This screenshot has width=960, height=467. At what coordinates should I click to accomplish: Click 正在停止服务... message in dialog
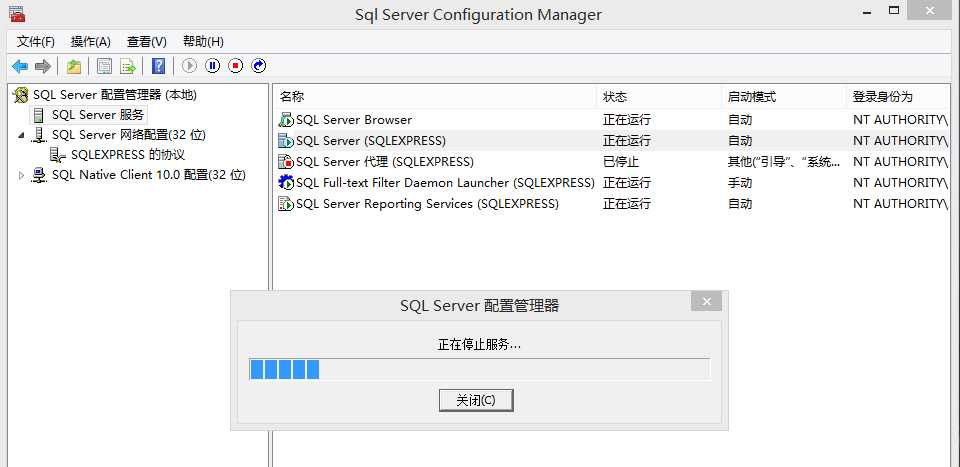coord(479,345)
